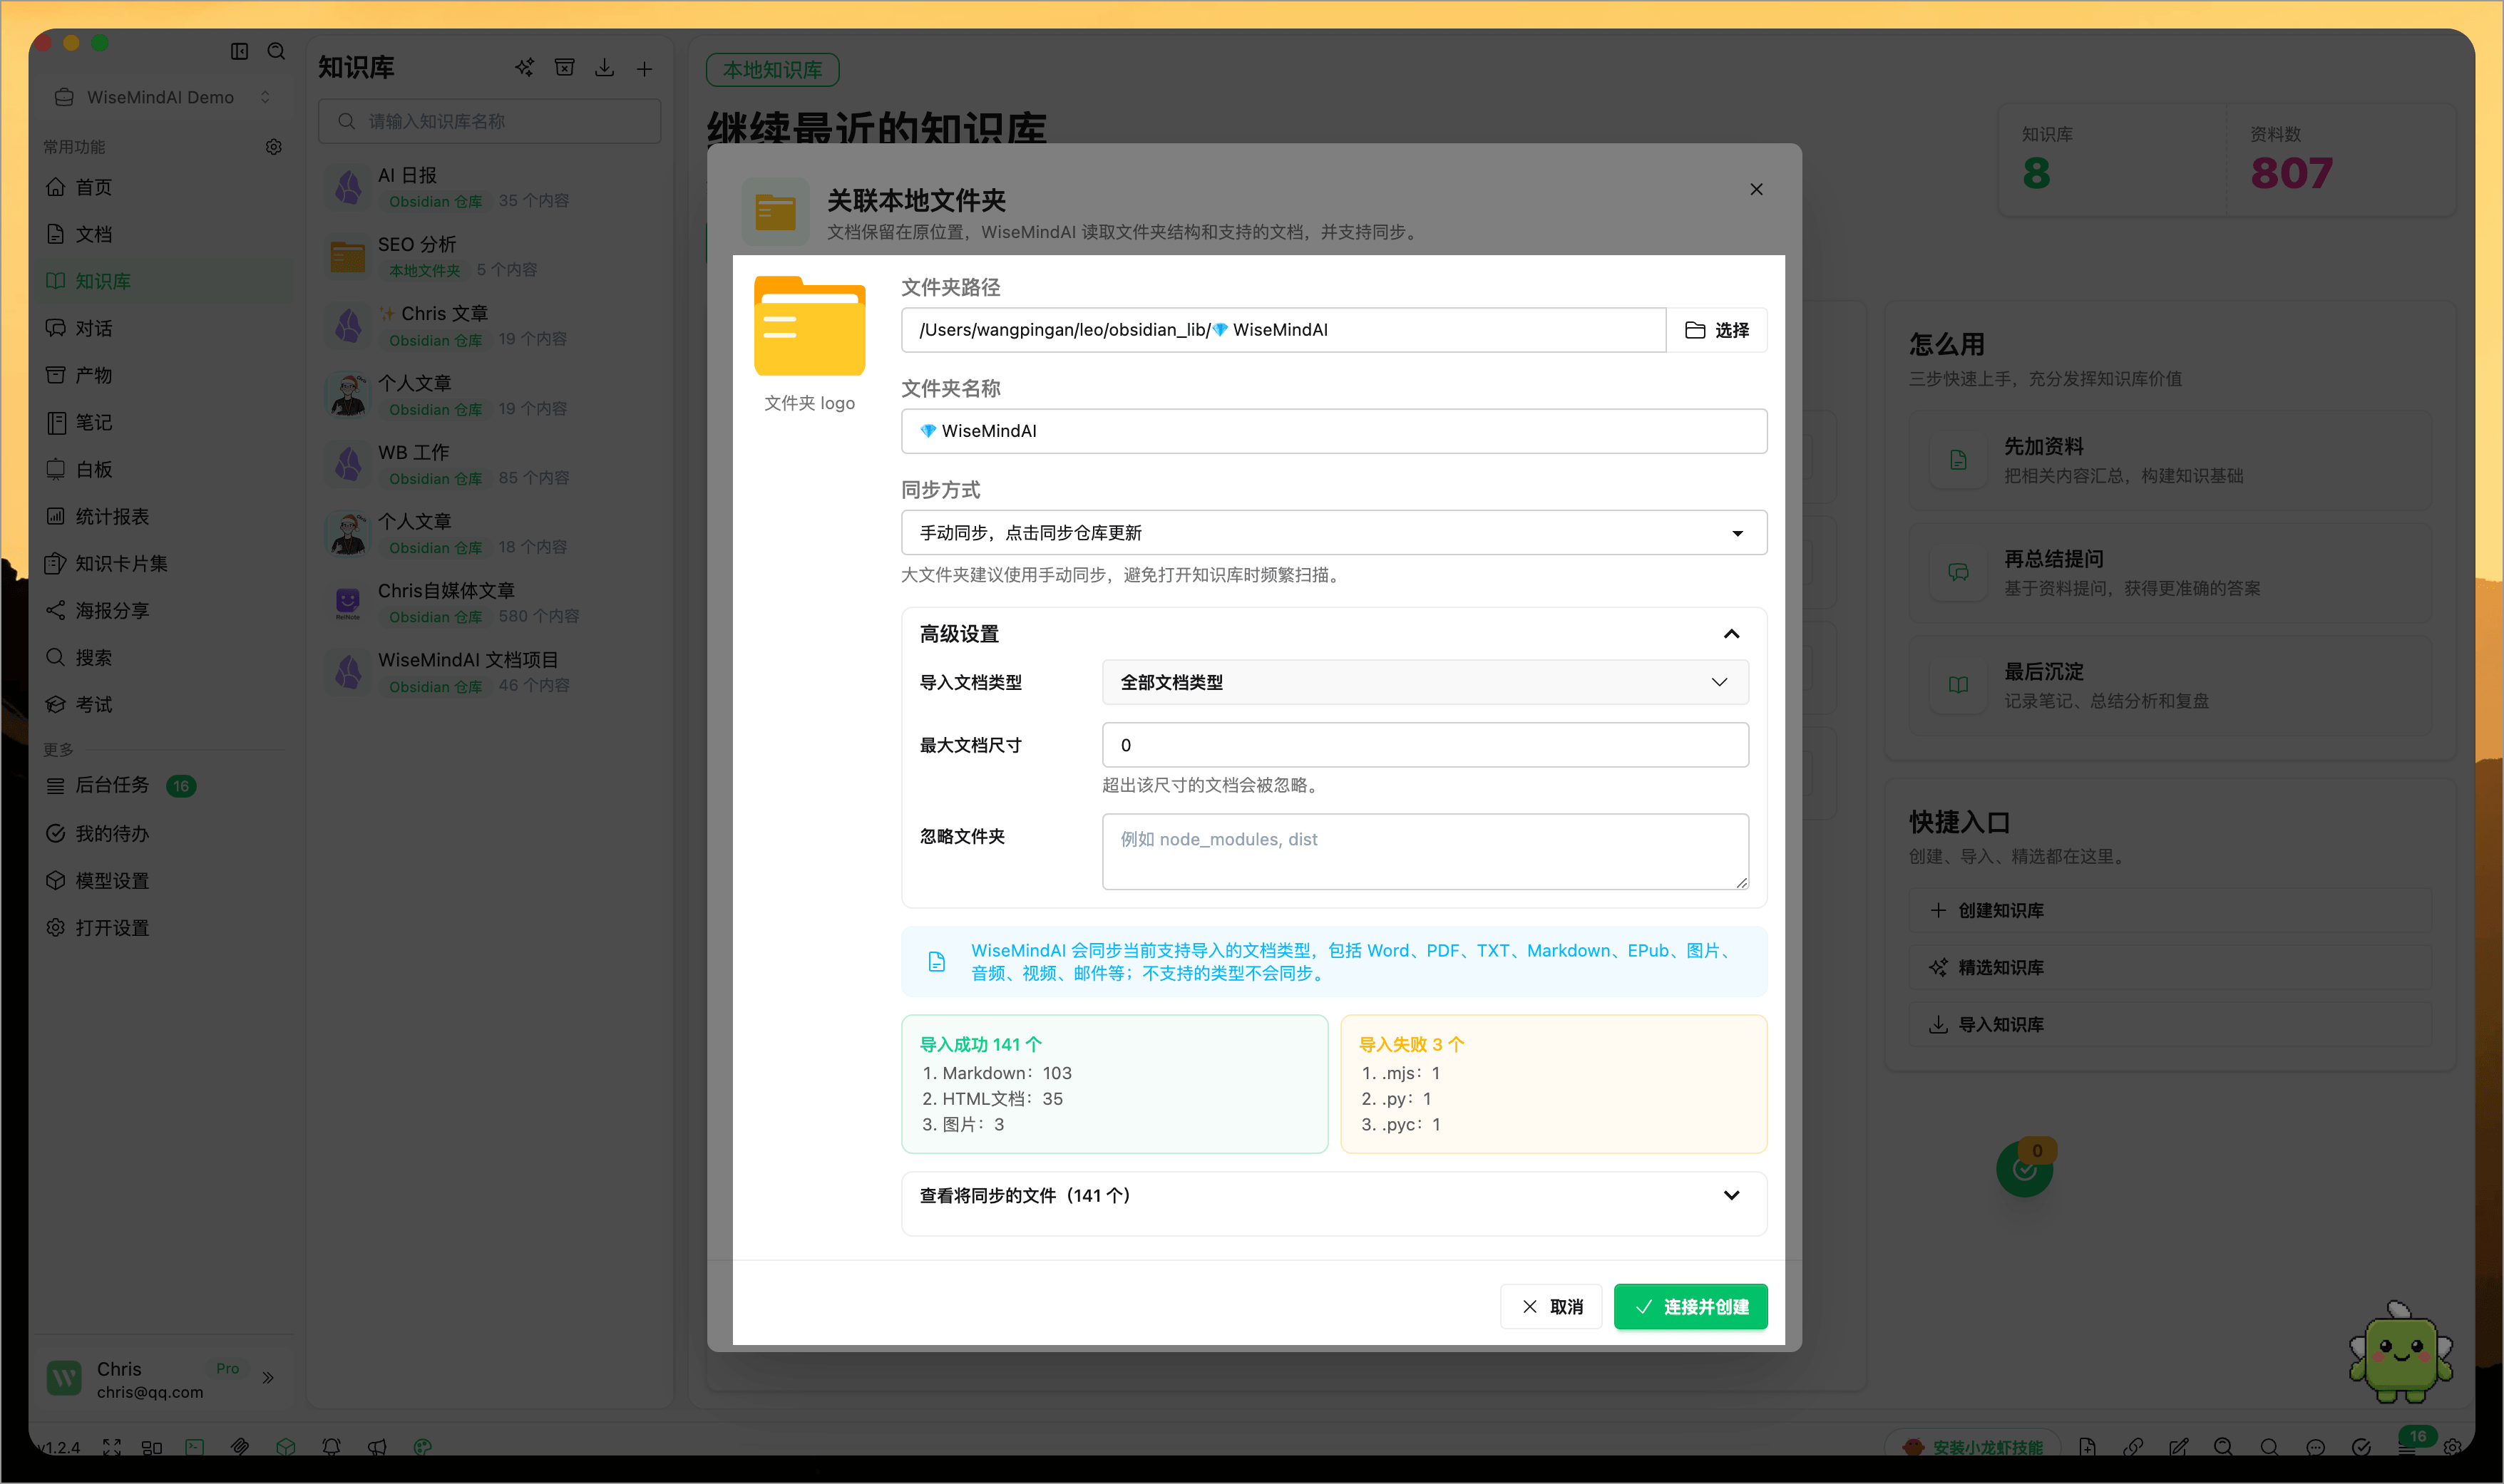Image resolution: width=2504 pixels, height=1484 pixels.
Task: Click the archive box icon in 知识库 header
Action: pos(564,68)
